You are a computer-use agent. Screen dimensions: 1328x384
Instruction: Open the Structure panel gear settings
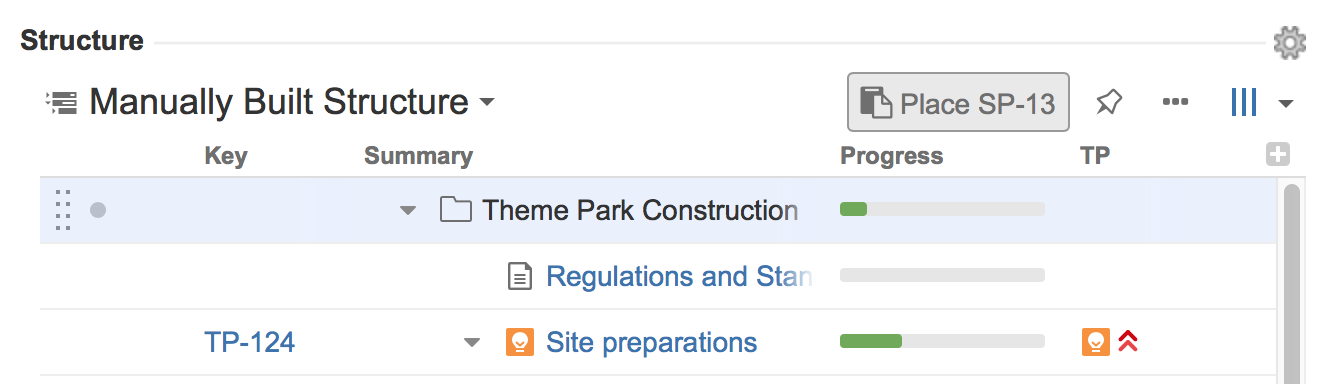pos(1289,42)
